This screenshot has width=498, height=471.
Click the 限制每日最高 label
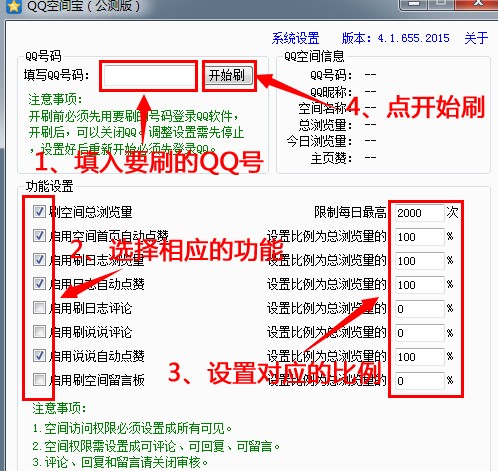tap(350, 212)
